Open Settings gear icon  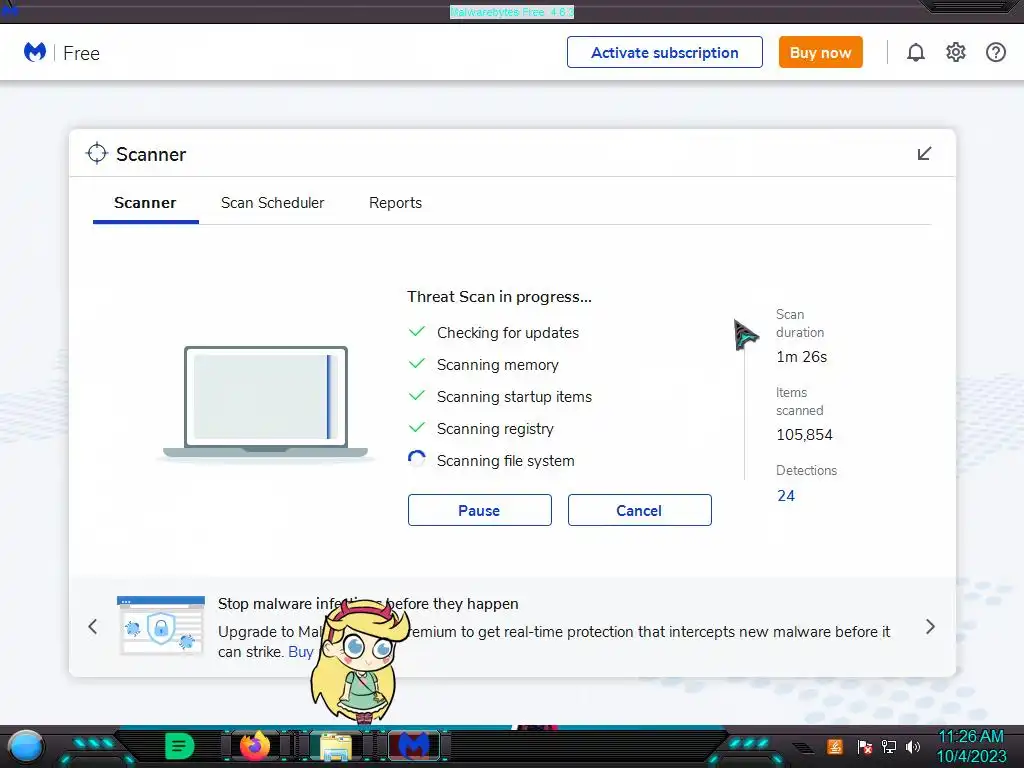tap(955, 52)
